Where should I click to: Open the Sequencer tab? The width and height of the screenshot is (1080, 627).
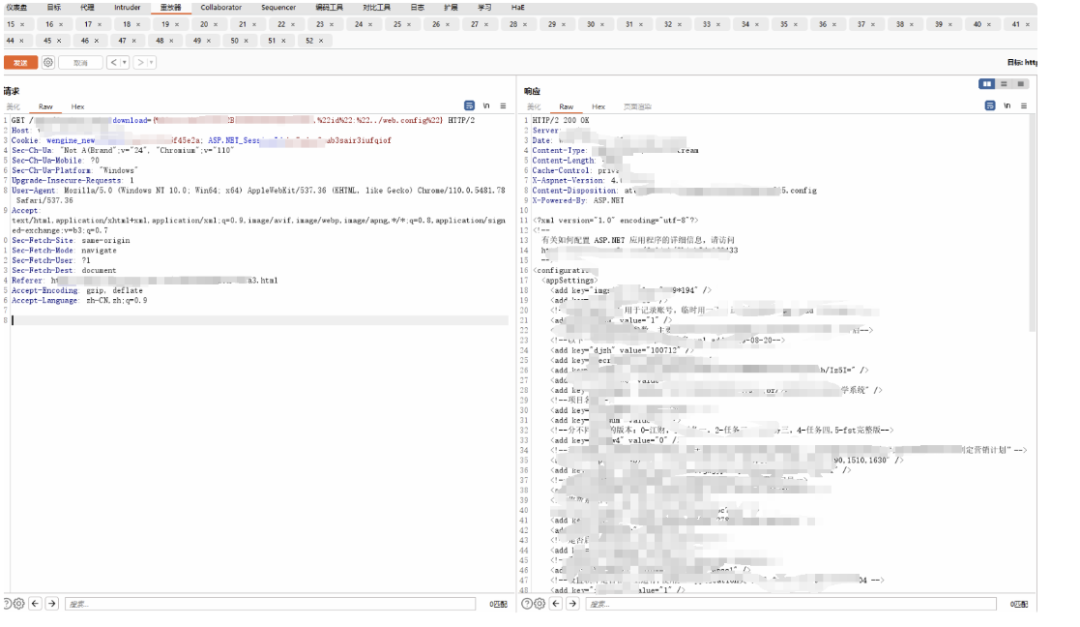[x=278, y=8]
